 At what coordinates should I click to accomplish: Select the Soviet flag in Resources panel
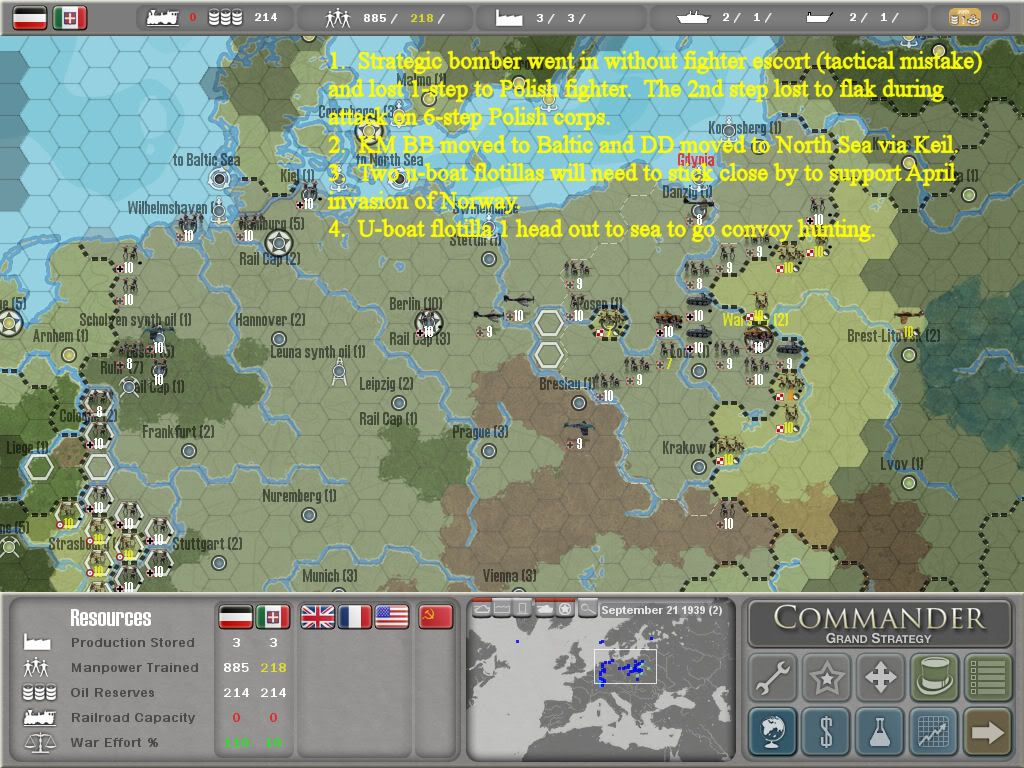click(436, 617)
